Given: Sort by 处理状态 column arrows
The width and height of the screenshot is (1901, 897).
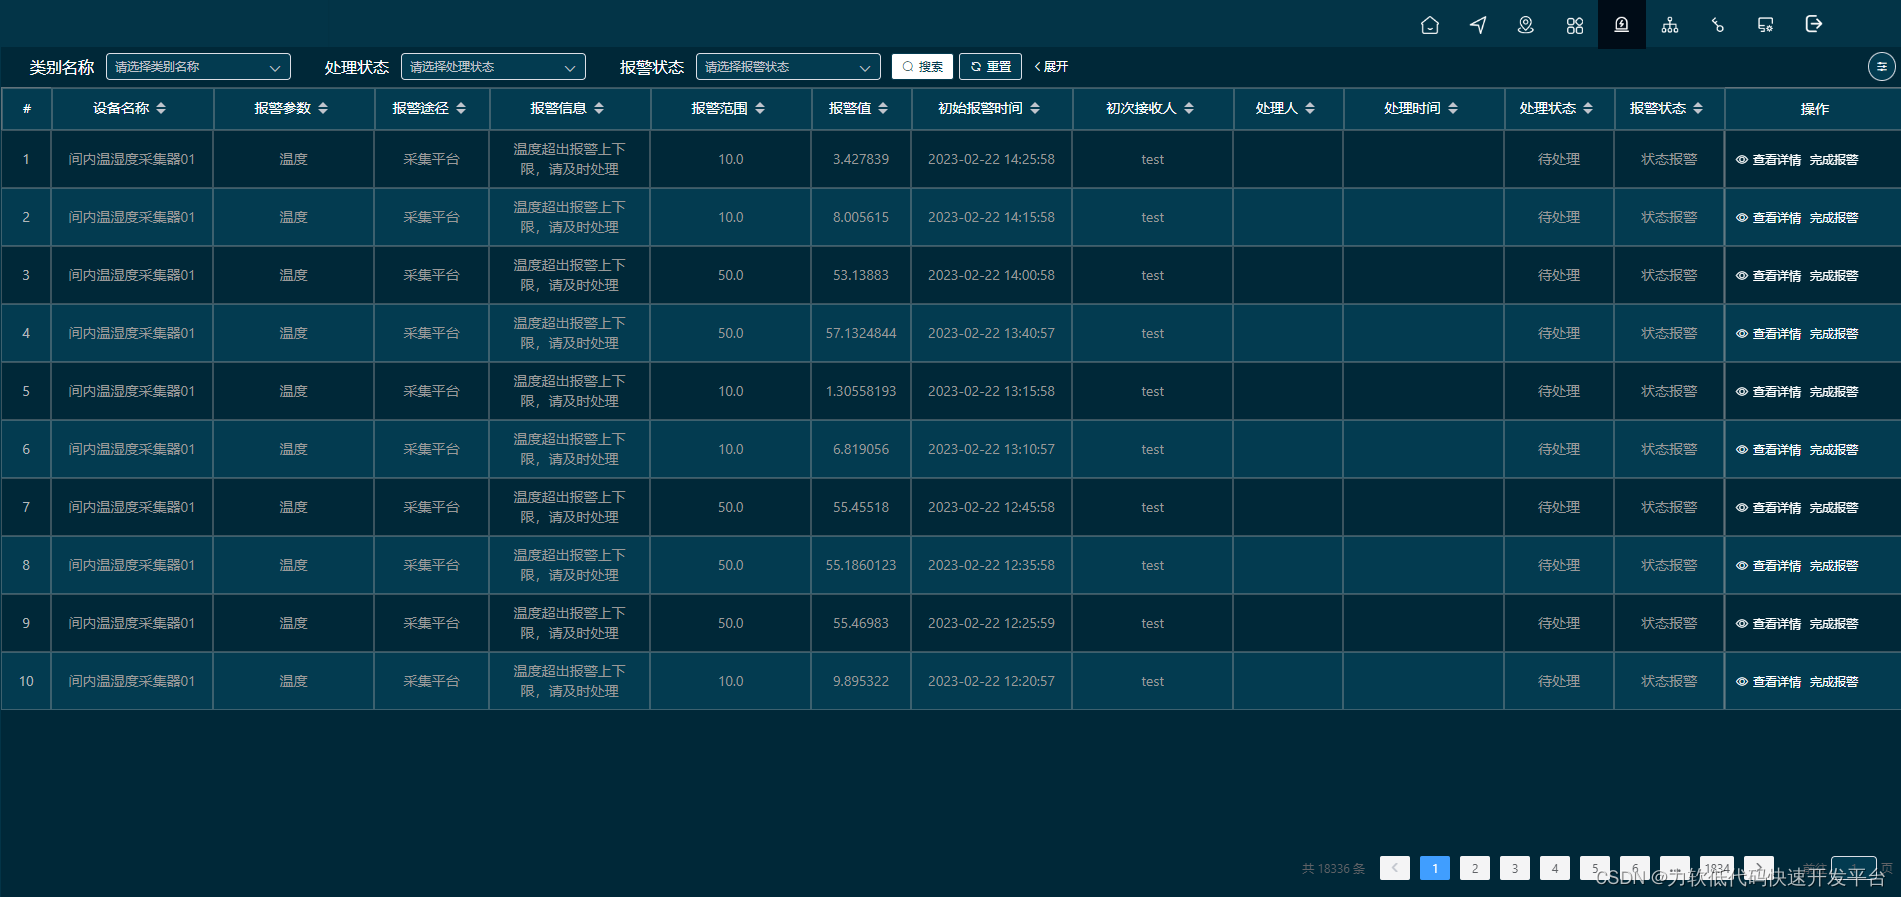Looking at the screenshot, I should (x=1588, y=108).
